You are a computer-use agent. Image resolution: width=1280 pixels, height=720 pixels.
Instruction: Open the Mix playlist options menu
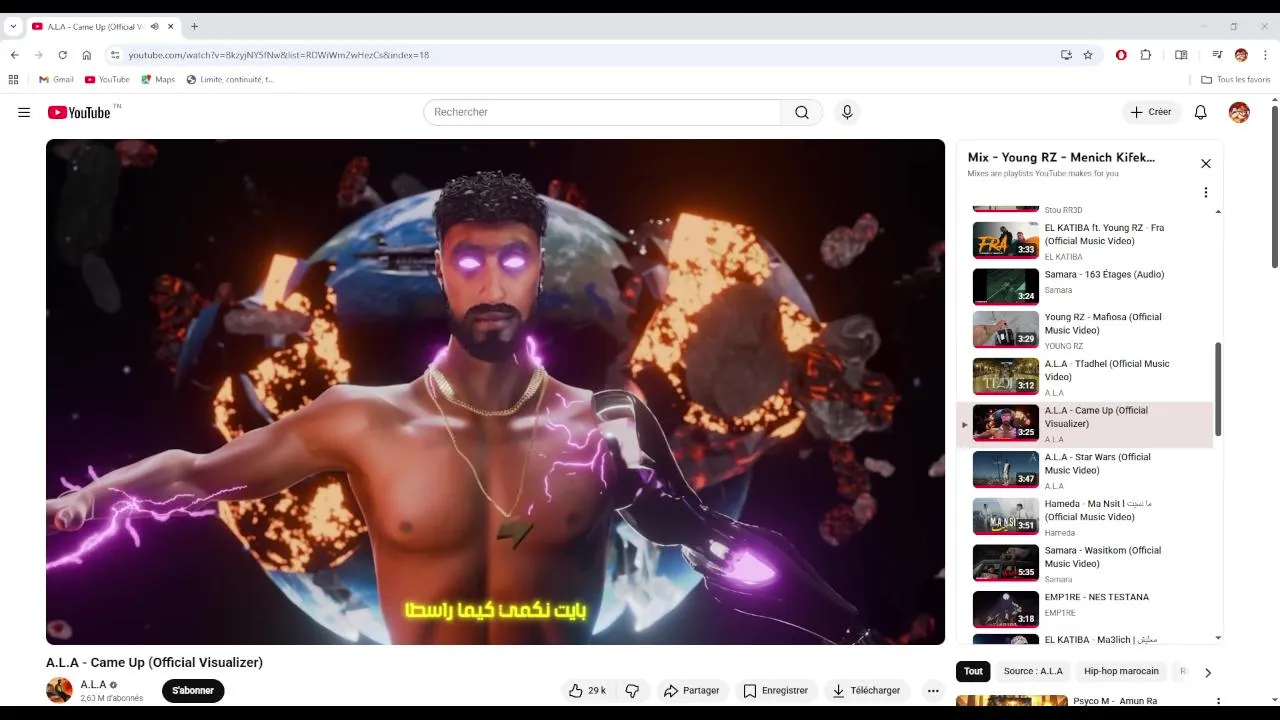tap(1206, 192)
